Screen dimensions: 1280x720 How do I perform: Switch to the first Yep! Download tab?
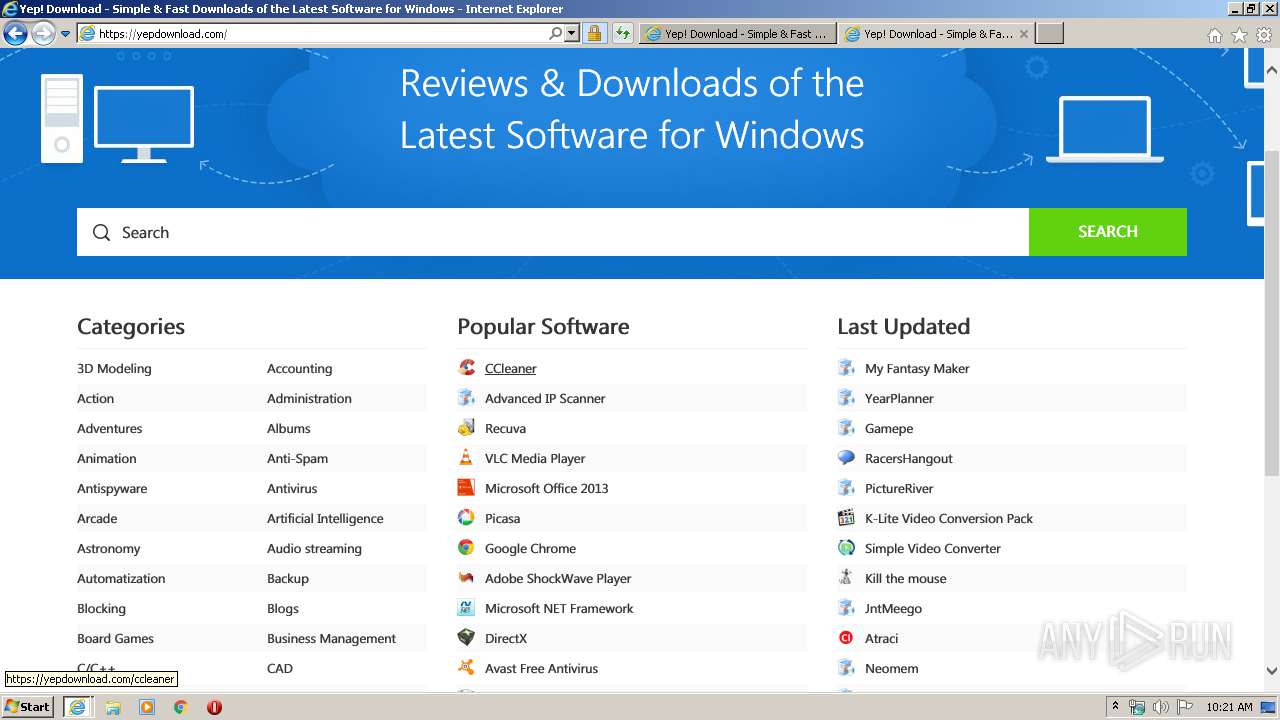(738, 33)
